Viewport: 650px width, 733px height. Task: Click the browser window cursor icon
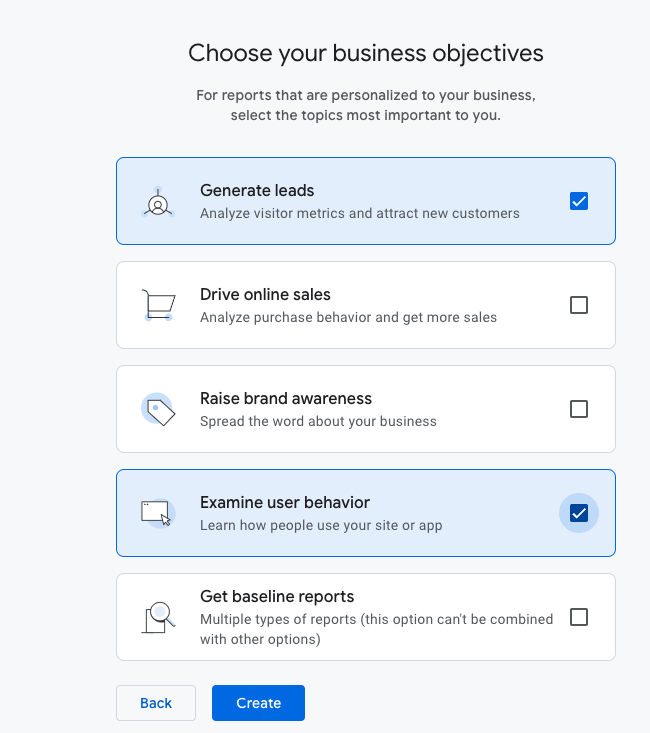(x=158, y=513)
